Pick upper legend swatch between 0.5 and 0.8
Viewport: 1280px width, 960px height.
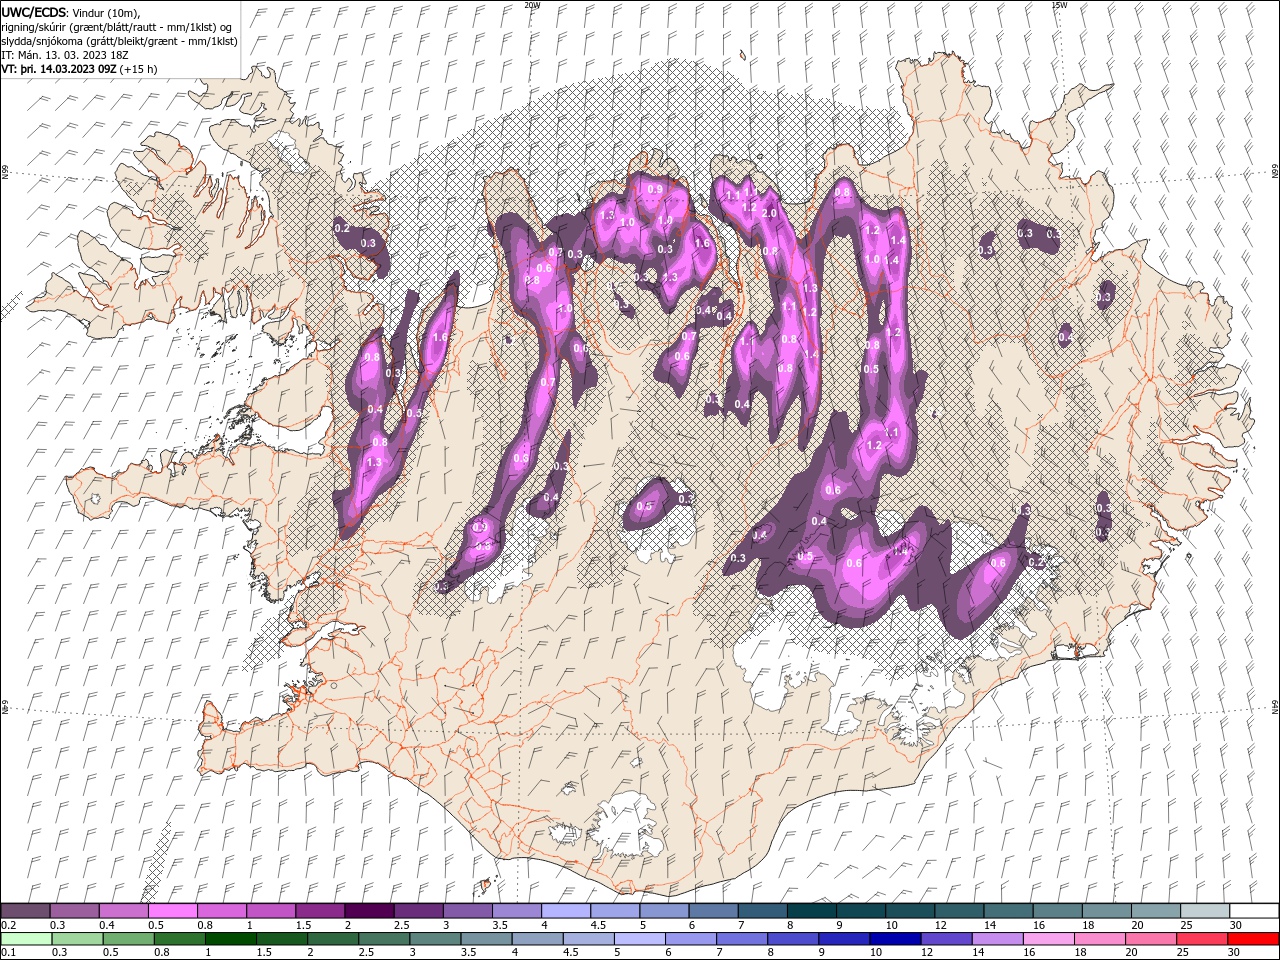(173, 910)
